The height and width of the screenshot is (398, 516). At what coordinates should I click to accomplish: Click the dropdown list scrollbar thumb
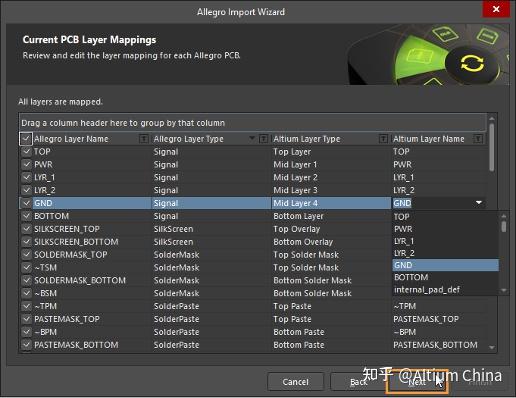tap(504, 227)
